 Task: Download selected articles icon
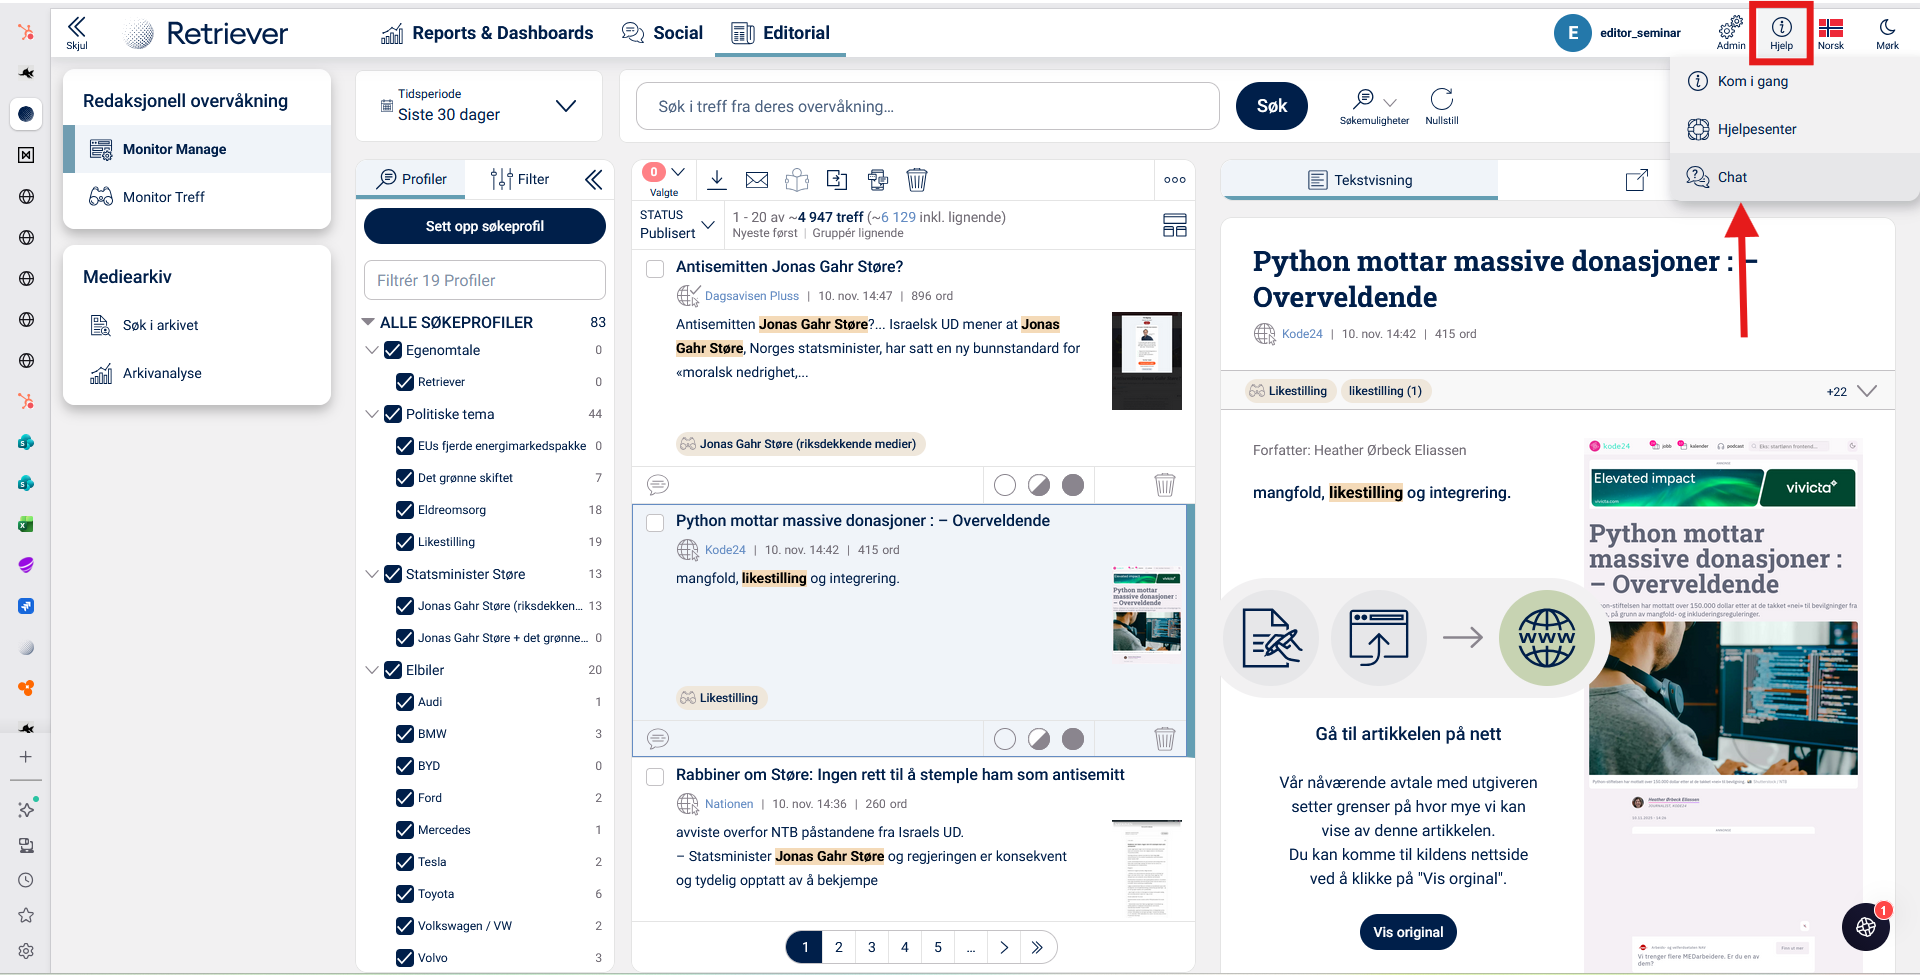[717, 180]
